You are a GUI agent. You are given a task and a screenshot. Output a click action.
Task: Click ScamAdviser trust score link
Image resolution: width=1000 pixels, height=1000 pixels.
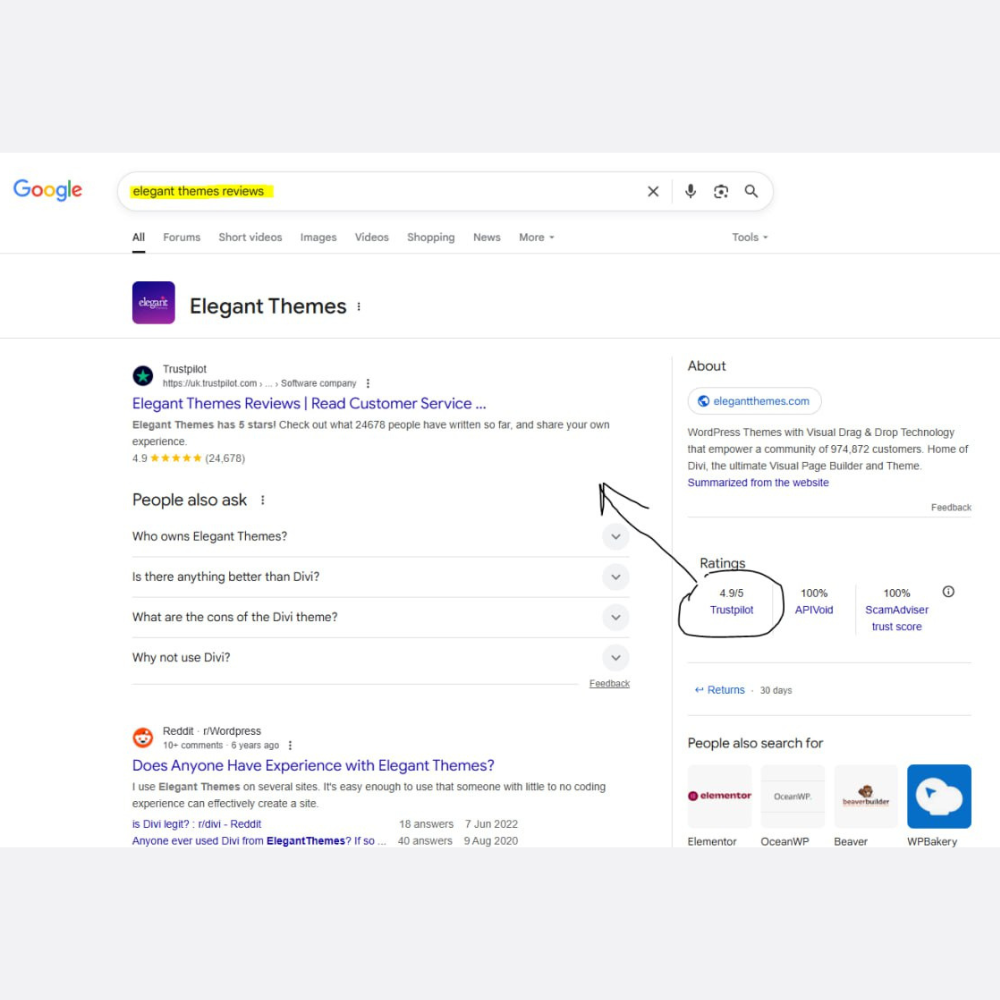point(897,618)
